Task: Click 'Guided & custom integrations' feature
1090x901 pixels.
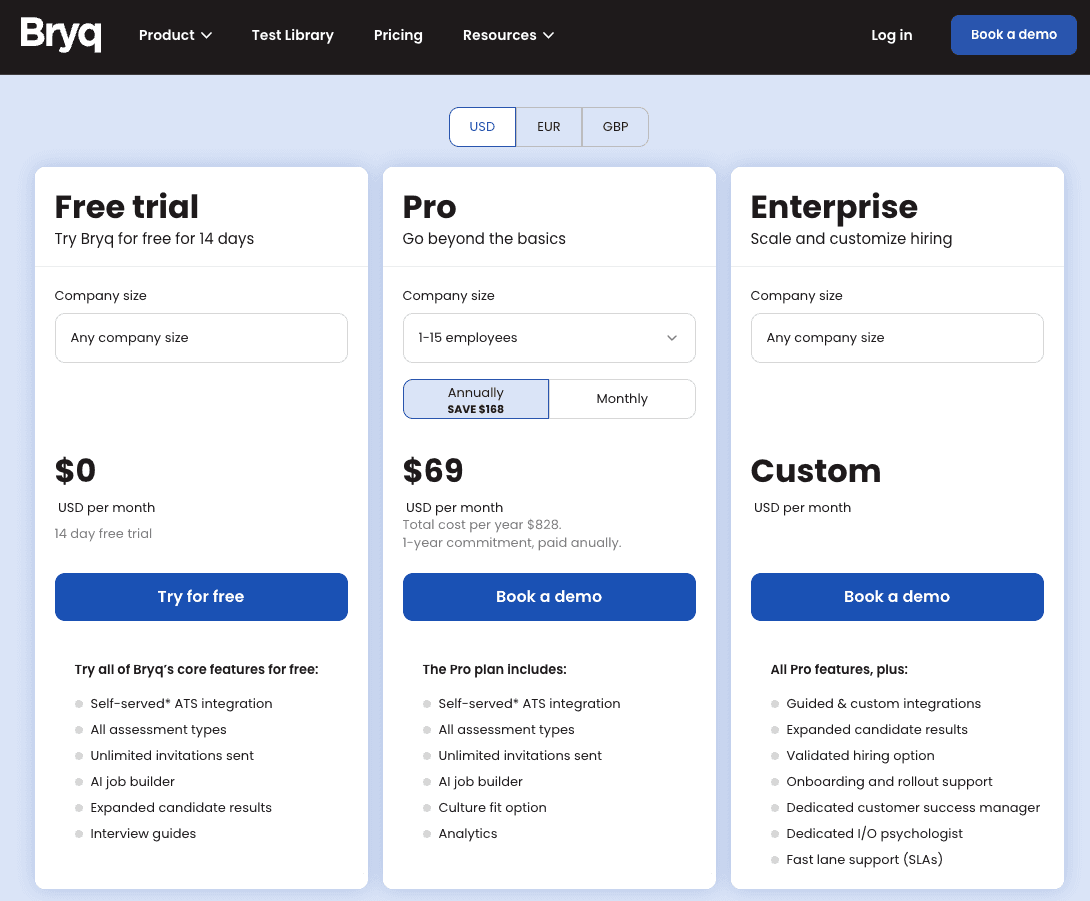Action: coord(884,704)
